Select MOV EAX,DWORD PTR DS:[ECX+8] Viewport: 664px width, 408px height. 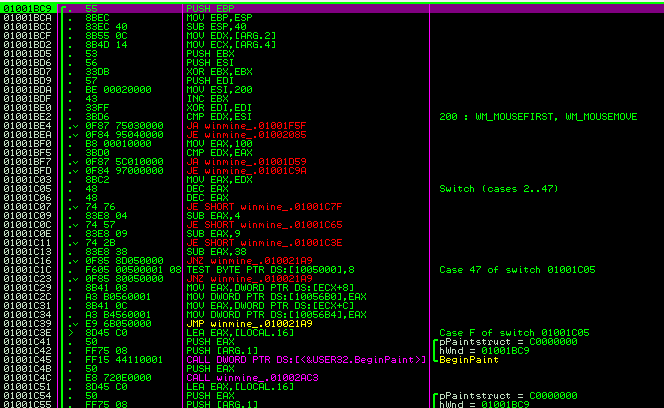[270, 288]
